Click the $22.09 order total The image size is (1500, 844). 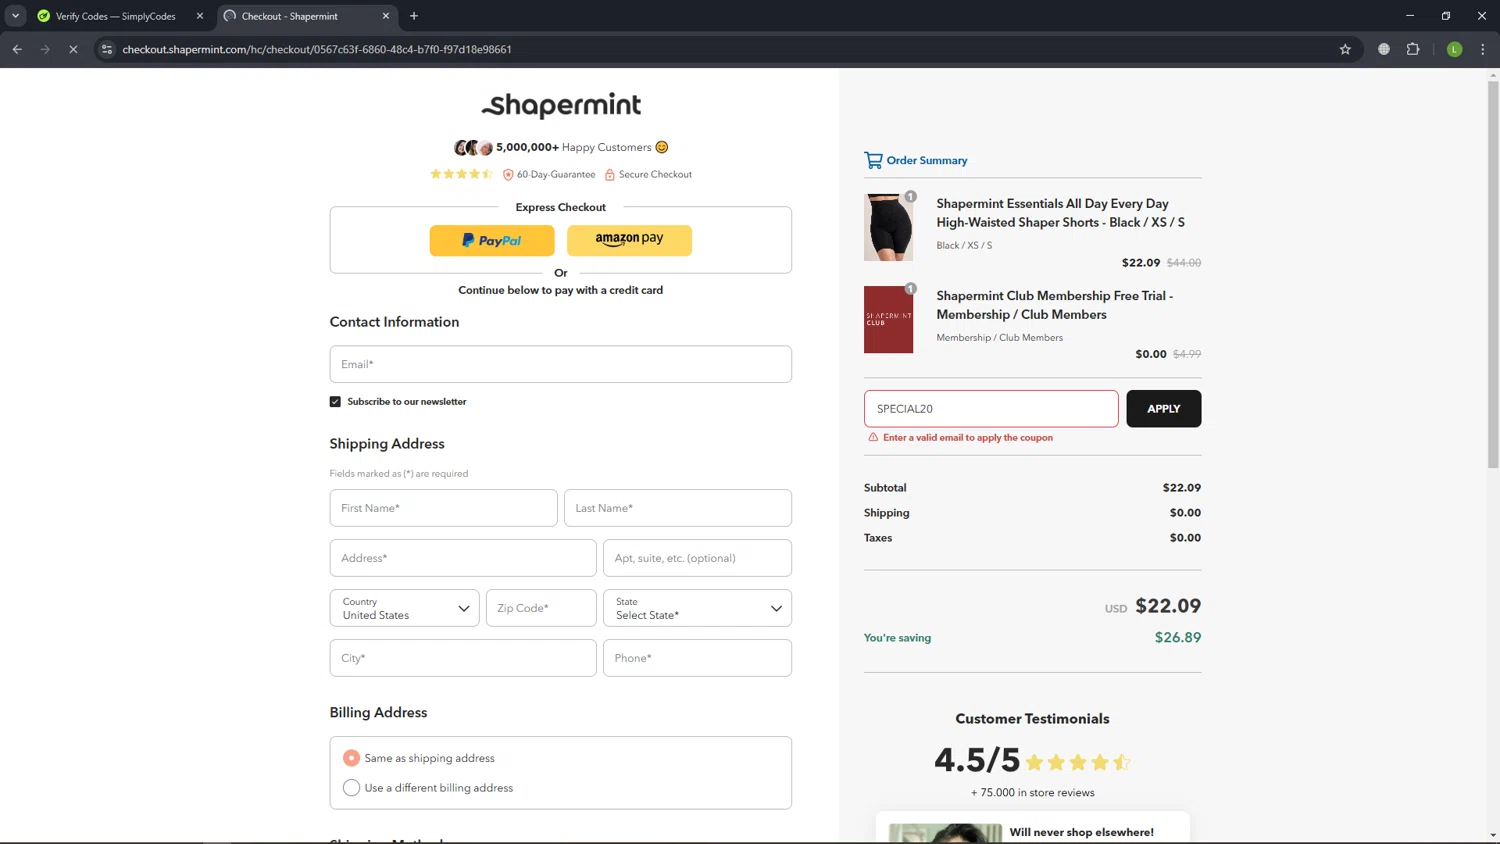click(1168, 606)
